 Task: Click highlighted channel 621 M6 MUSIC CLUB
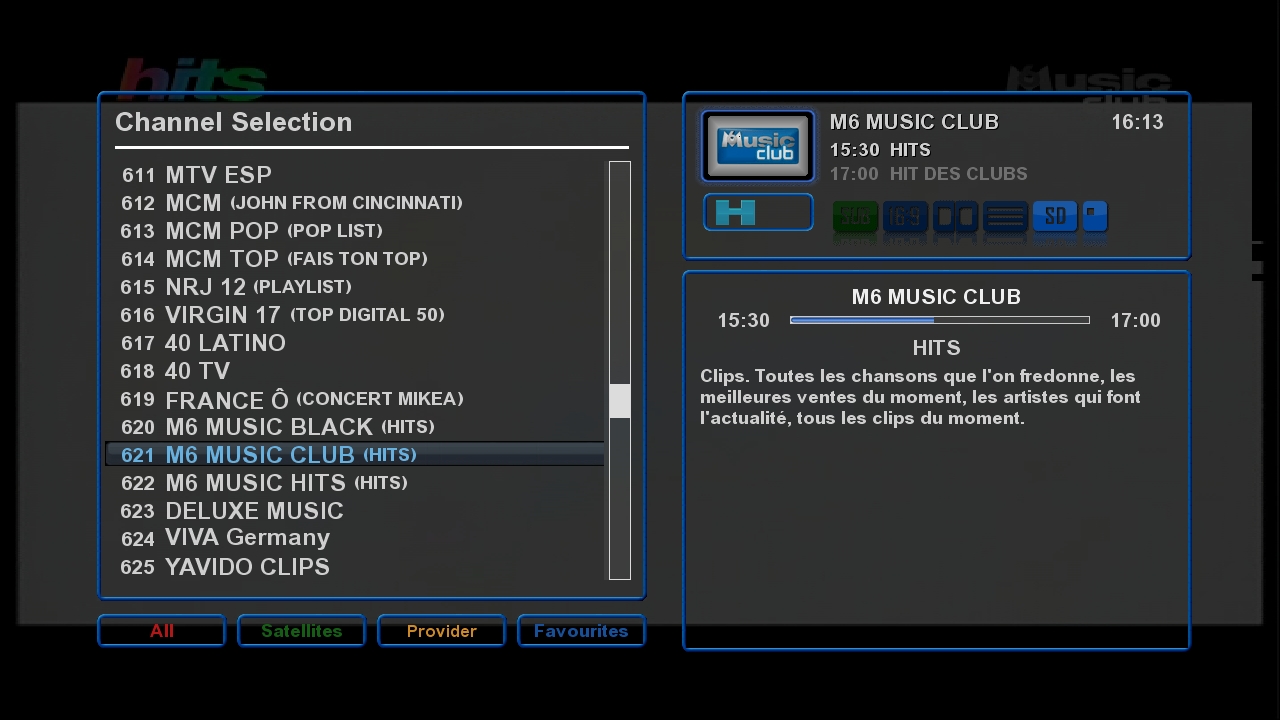click(355, 455)
